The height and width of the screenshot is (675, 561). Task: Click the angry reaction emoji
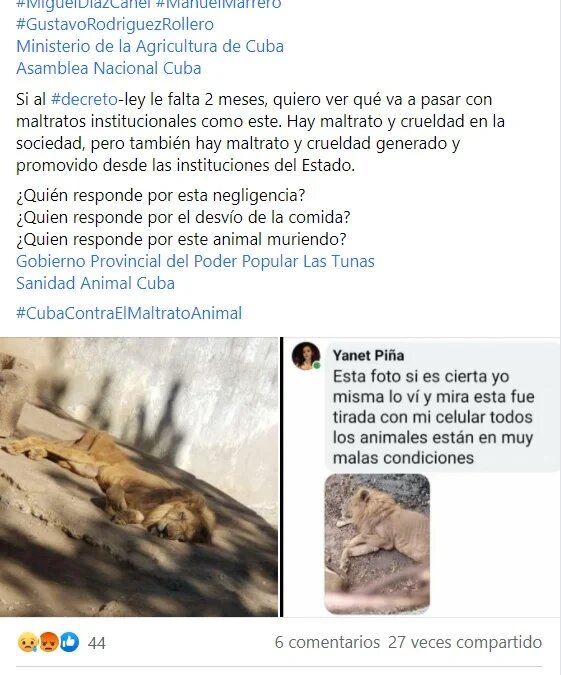point(48,642)
